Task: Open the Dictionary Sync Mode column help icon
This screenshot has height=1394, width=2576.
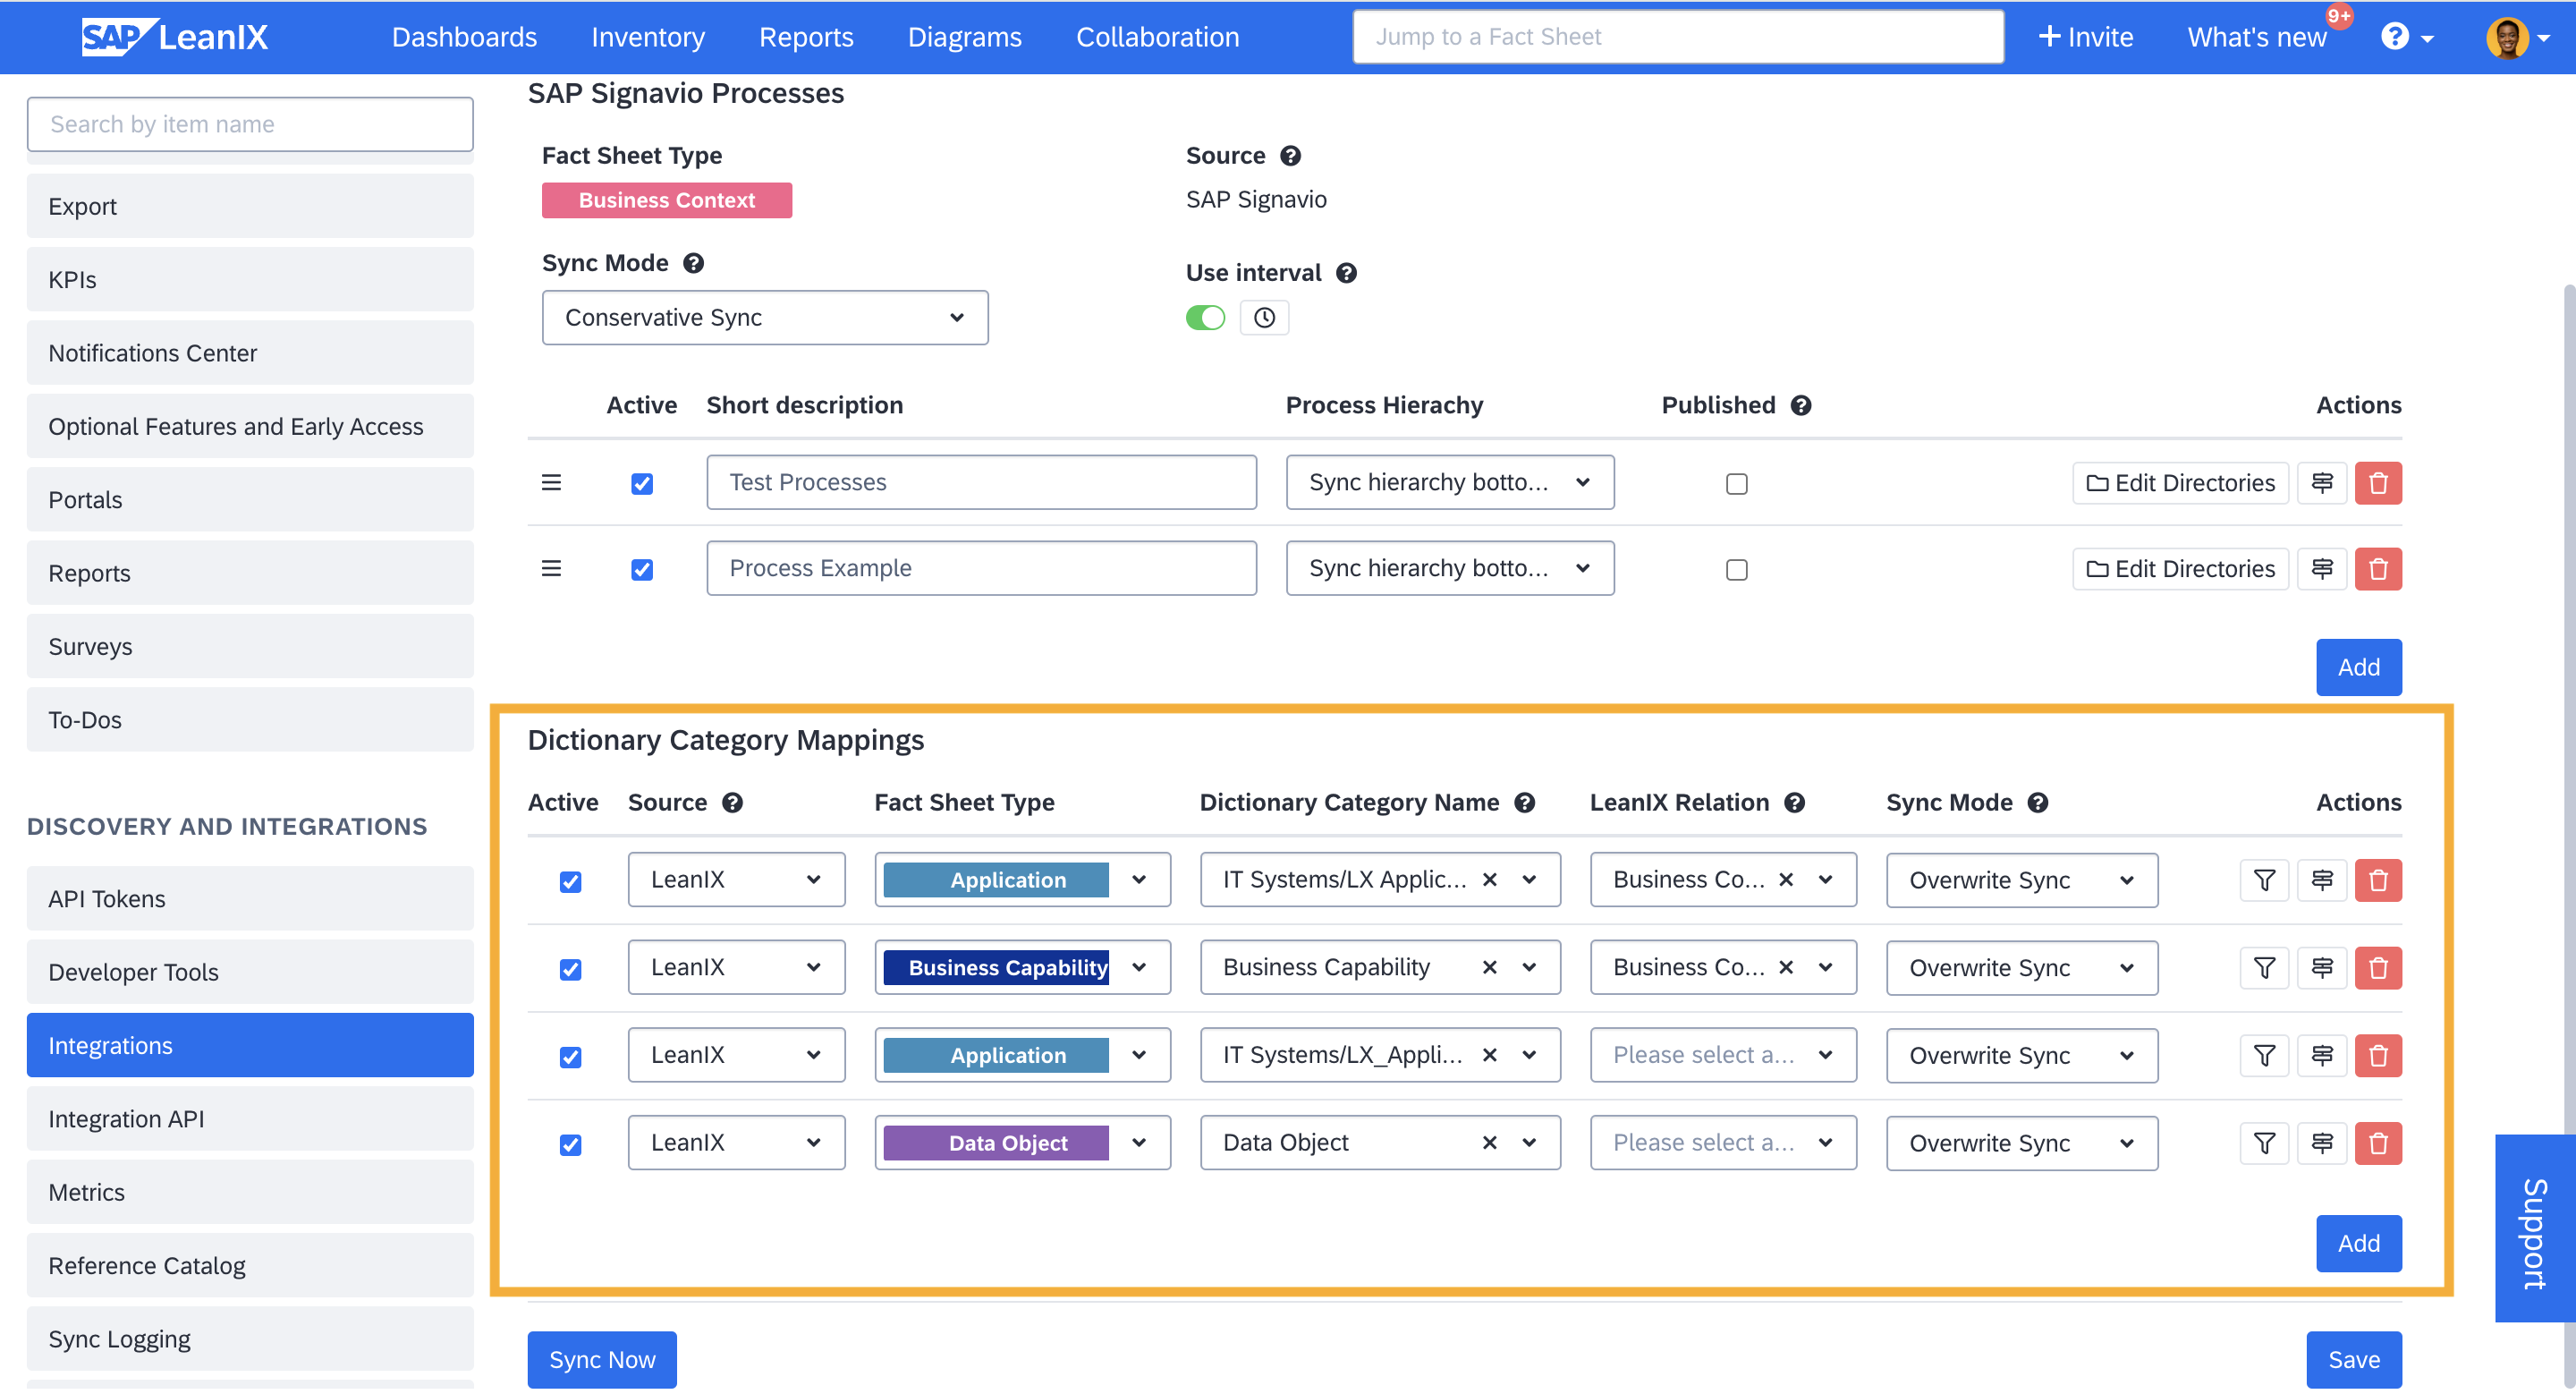Action: (2037, 802)
